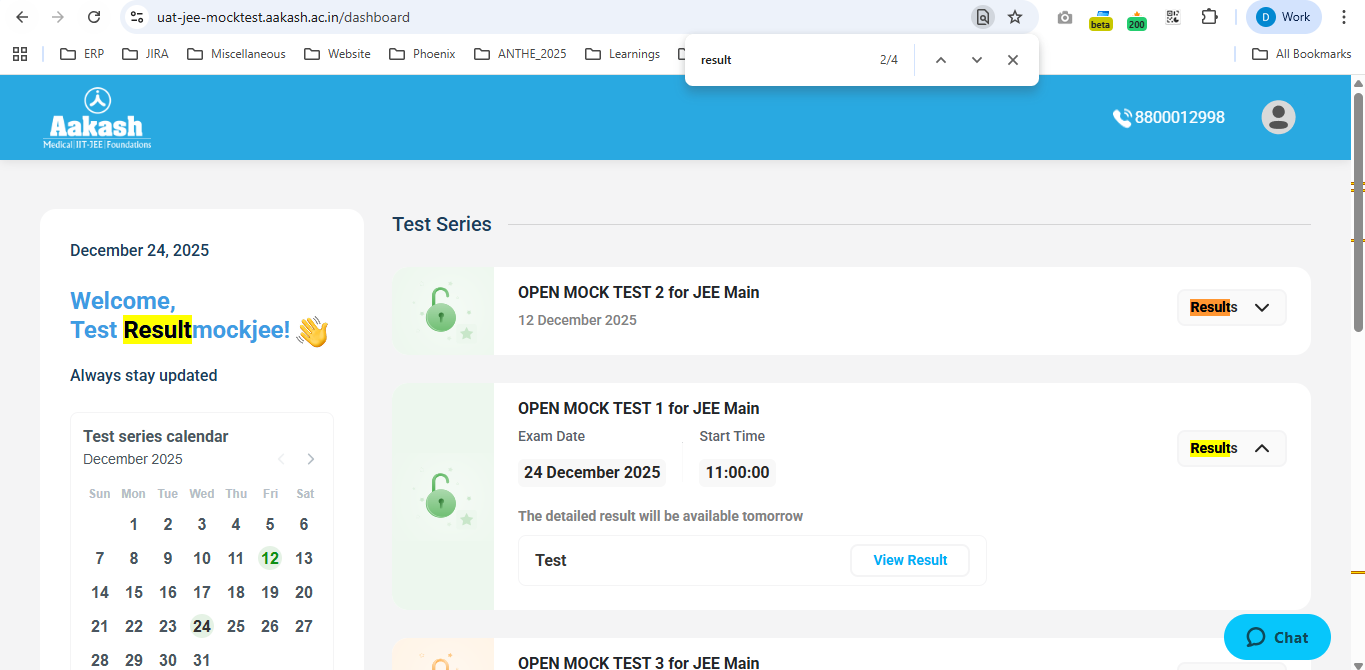The height and width of the screenshot is (670, 1365).
Task: Expand Results for OPEN MOCK TEST 2
Action: click(1231, 308)
